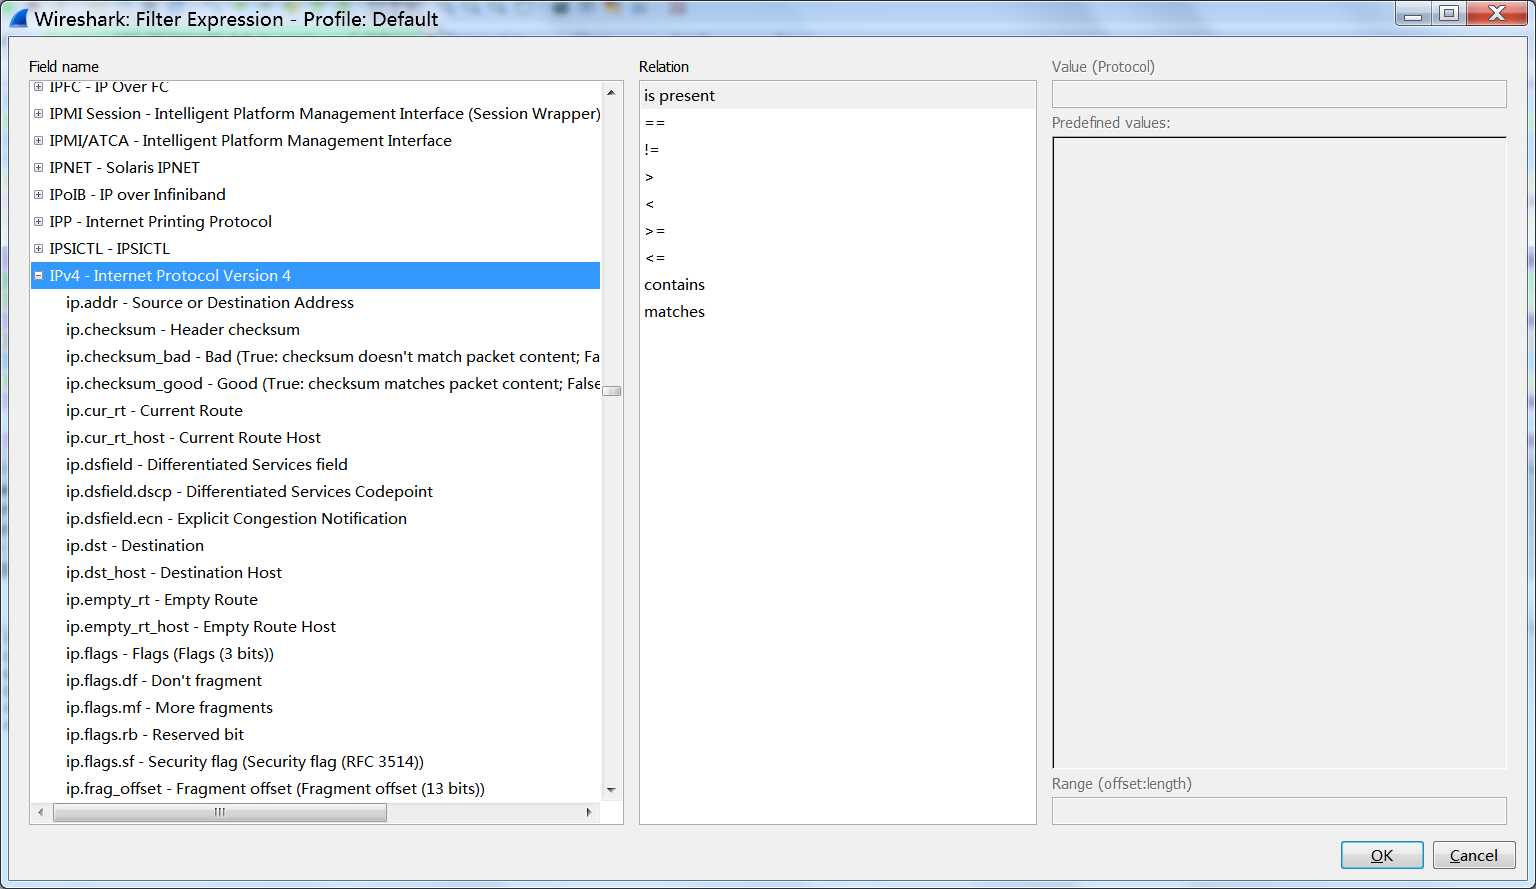
Task: Select ip.cur_rt - Current Route field
Action: click(154, 411)
